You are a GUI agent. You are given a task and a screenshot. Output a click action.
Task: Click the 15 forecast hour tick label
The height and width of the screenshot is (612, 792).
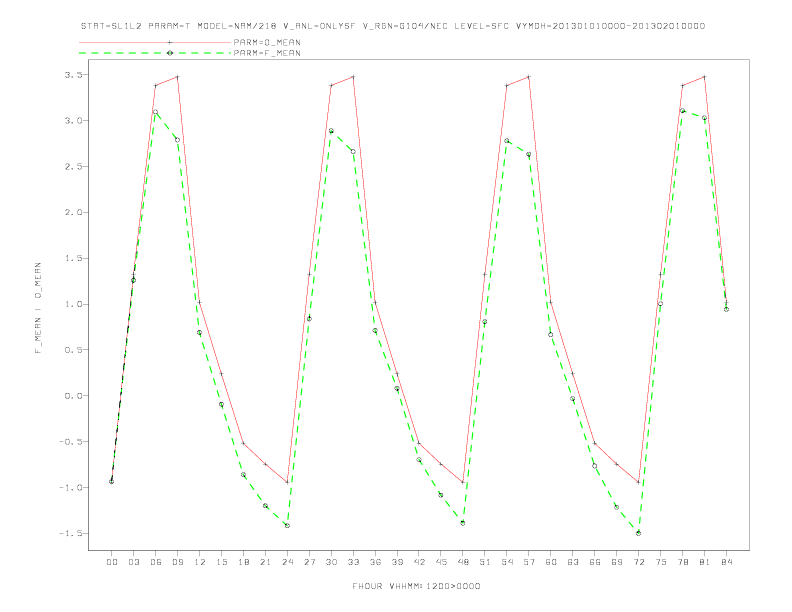point(221,562)
